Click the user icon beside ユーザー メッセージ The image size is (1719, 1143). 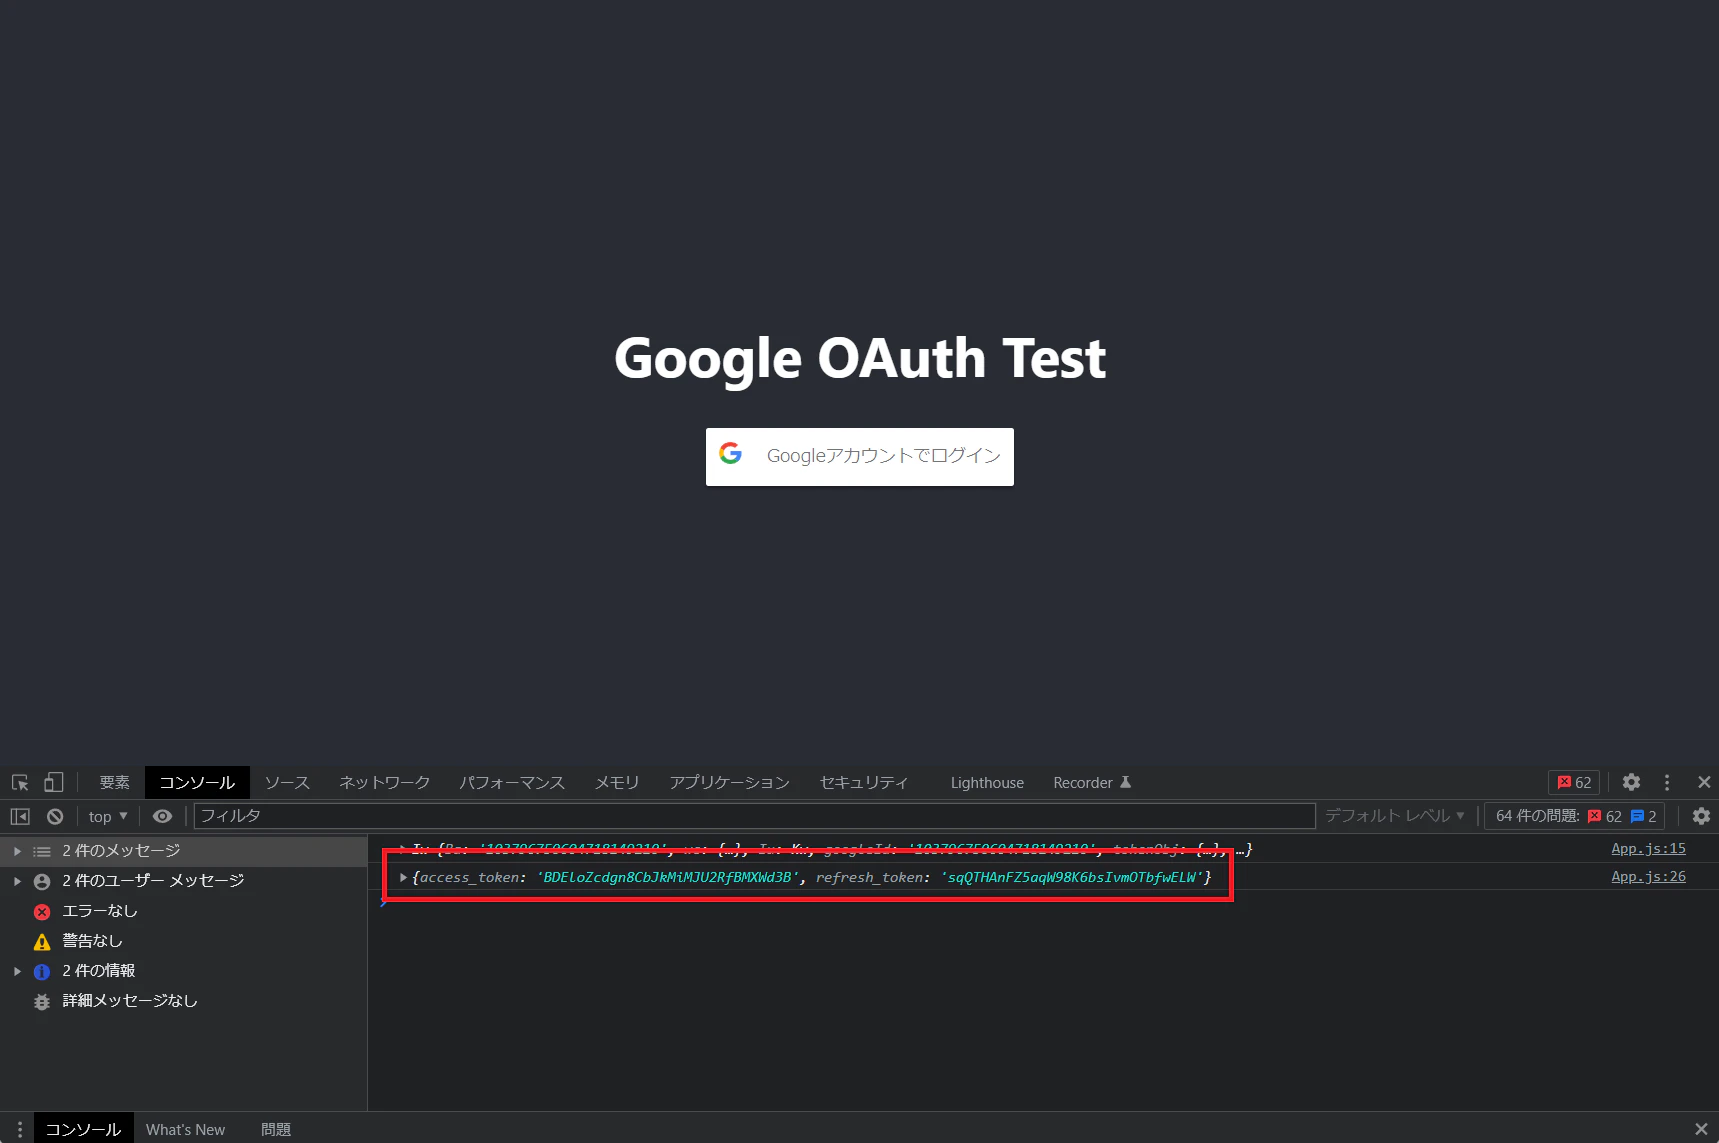[42, 881]
